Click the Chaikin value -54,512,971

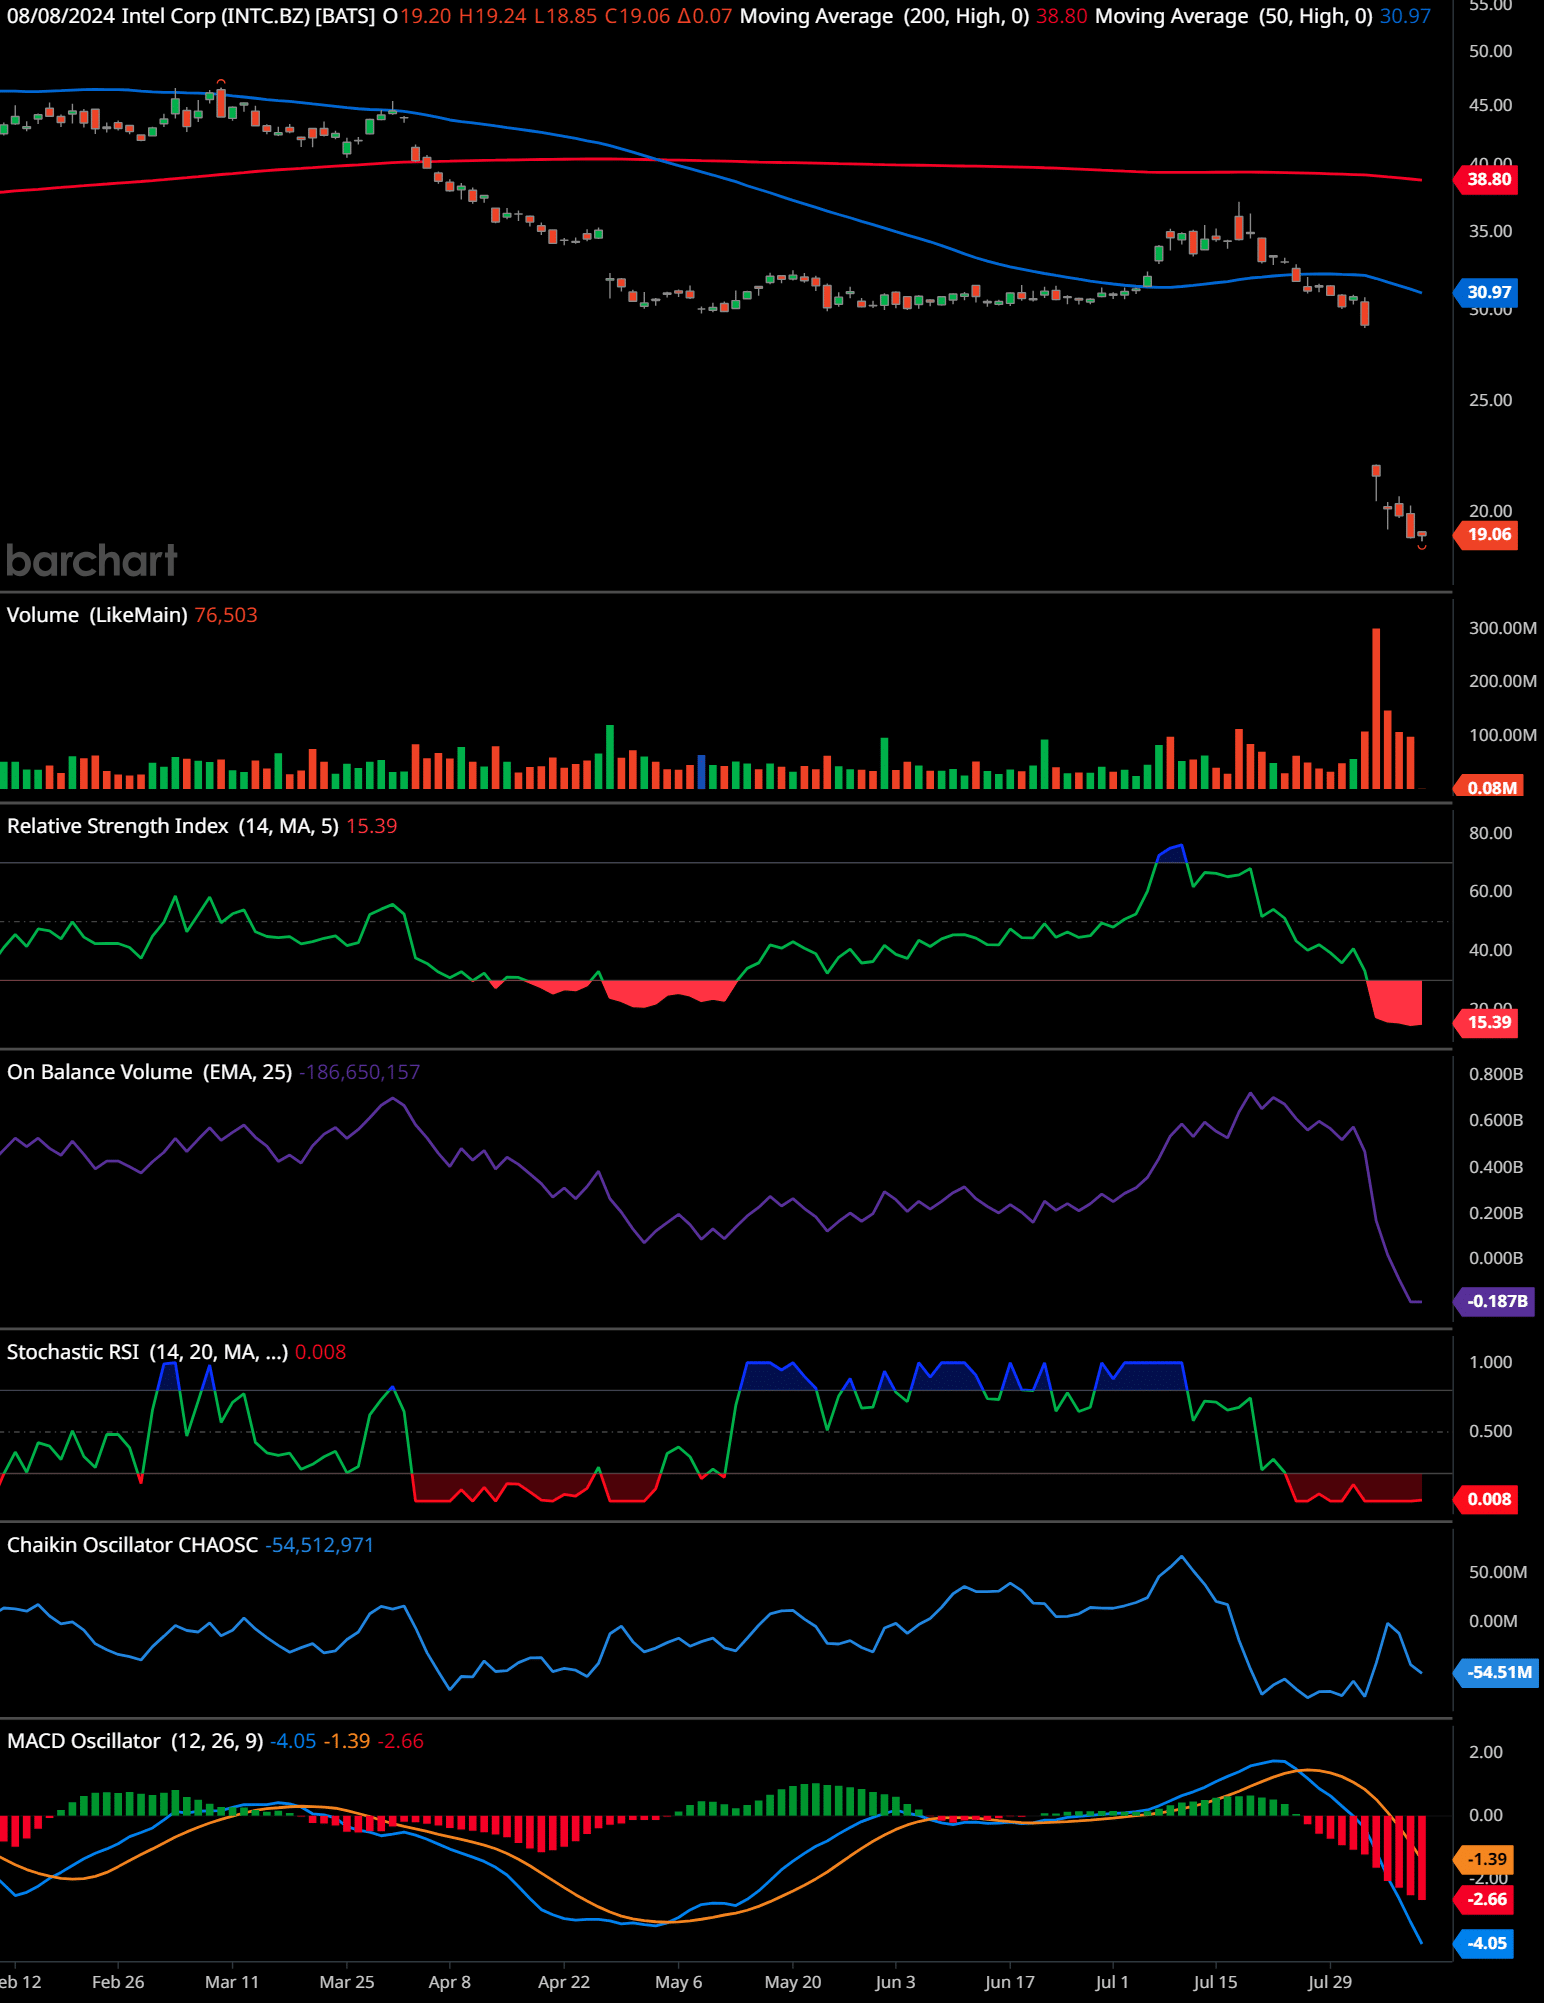tap(319, 1545)
